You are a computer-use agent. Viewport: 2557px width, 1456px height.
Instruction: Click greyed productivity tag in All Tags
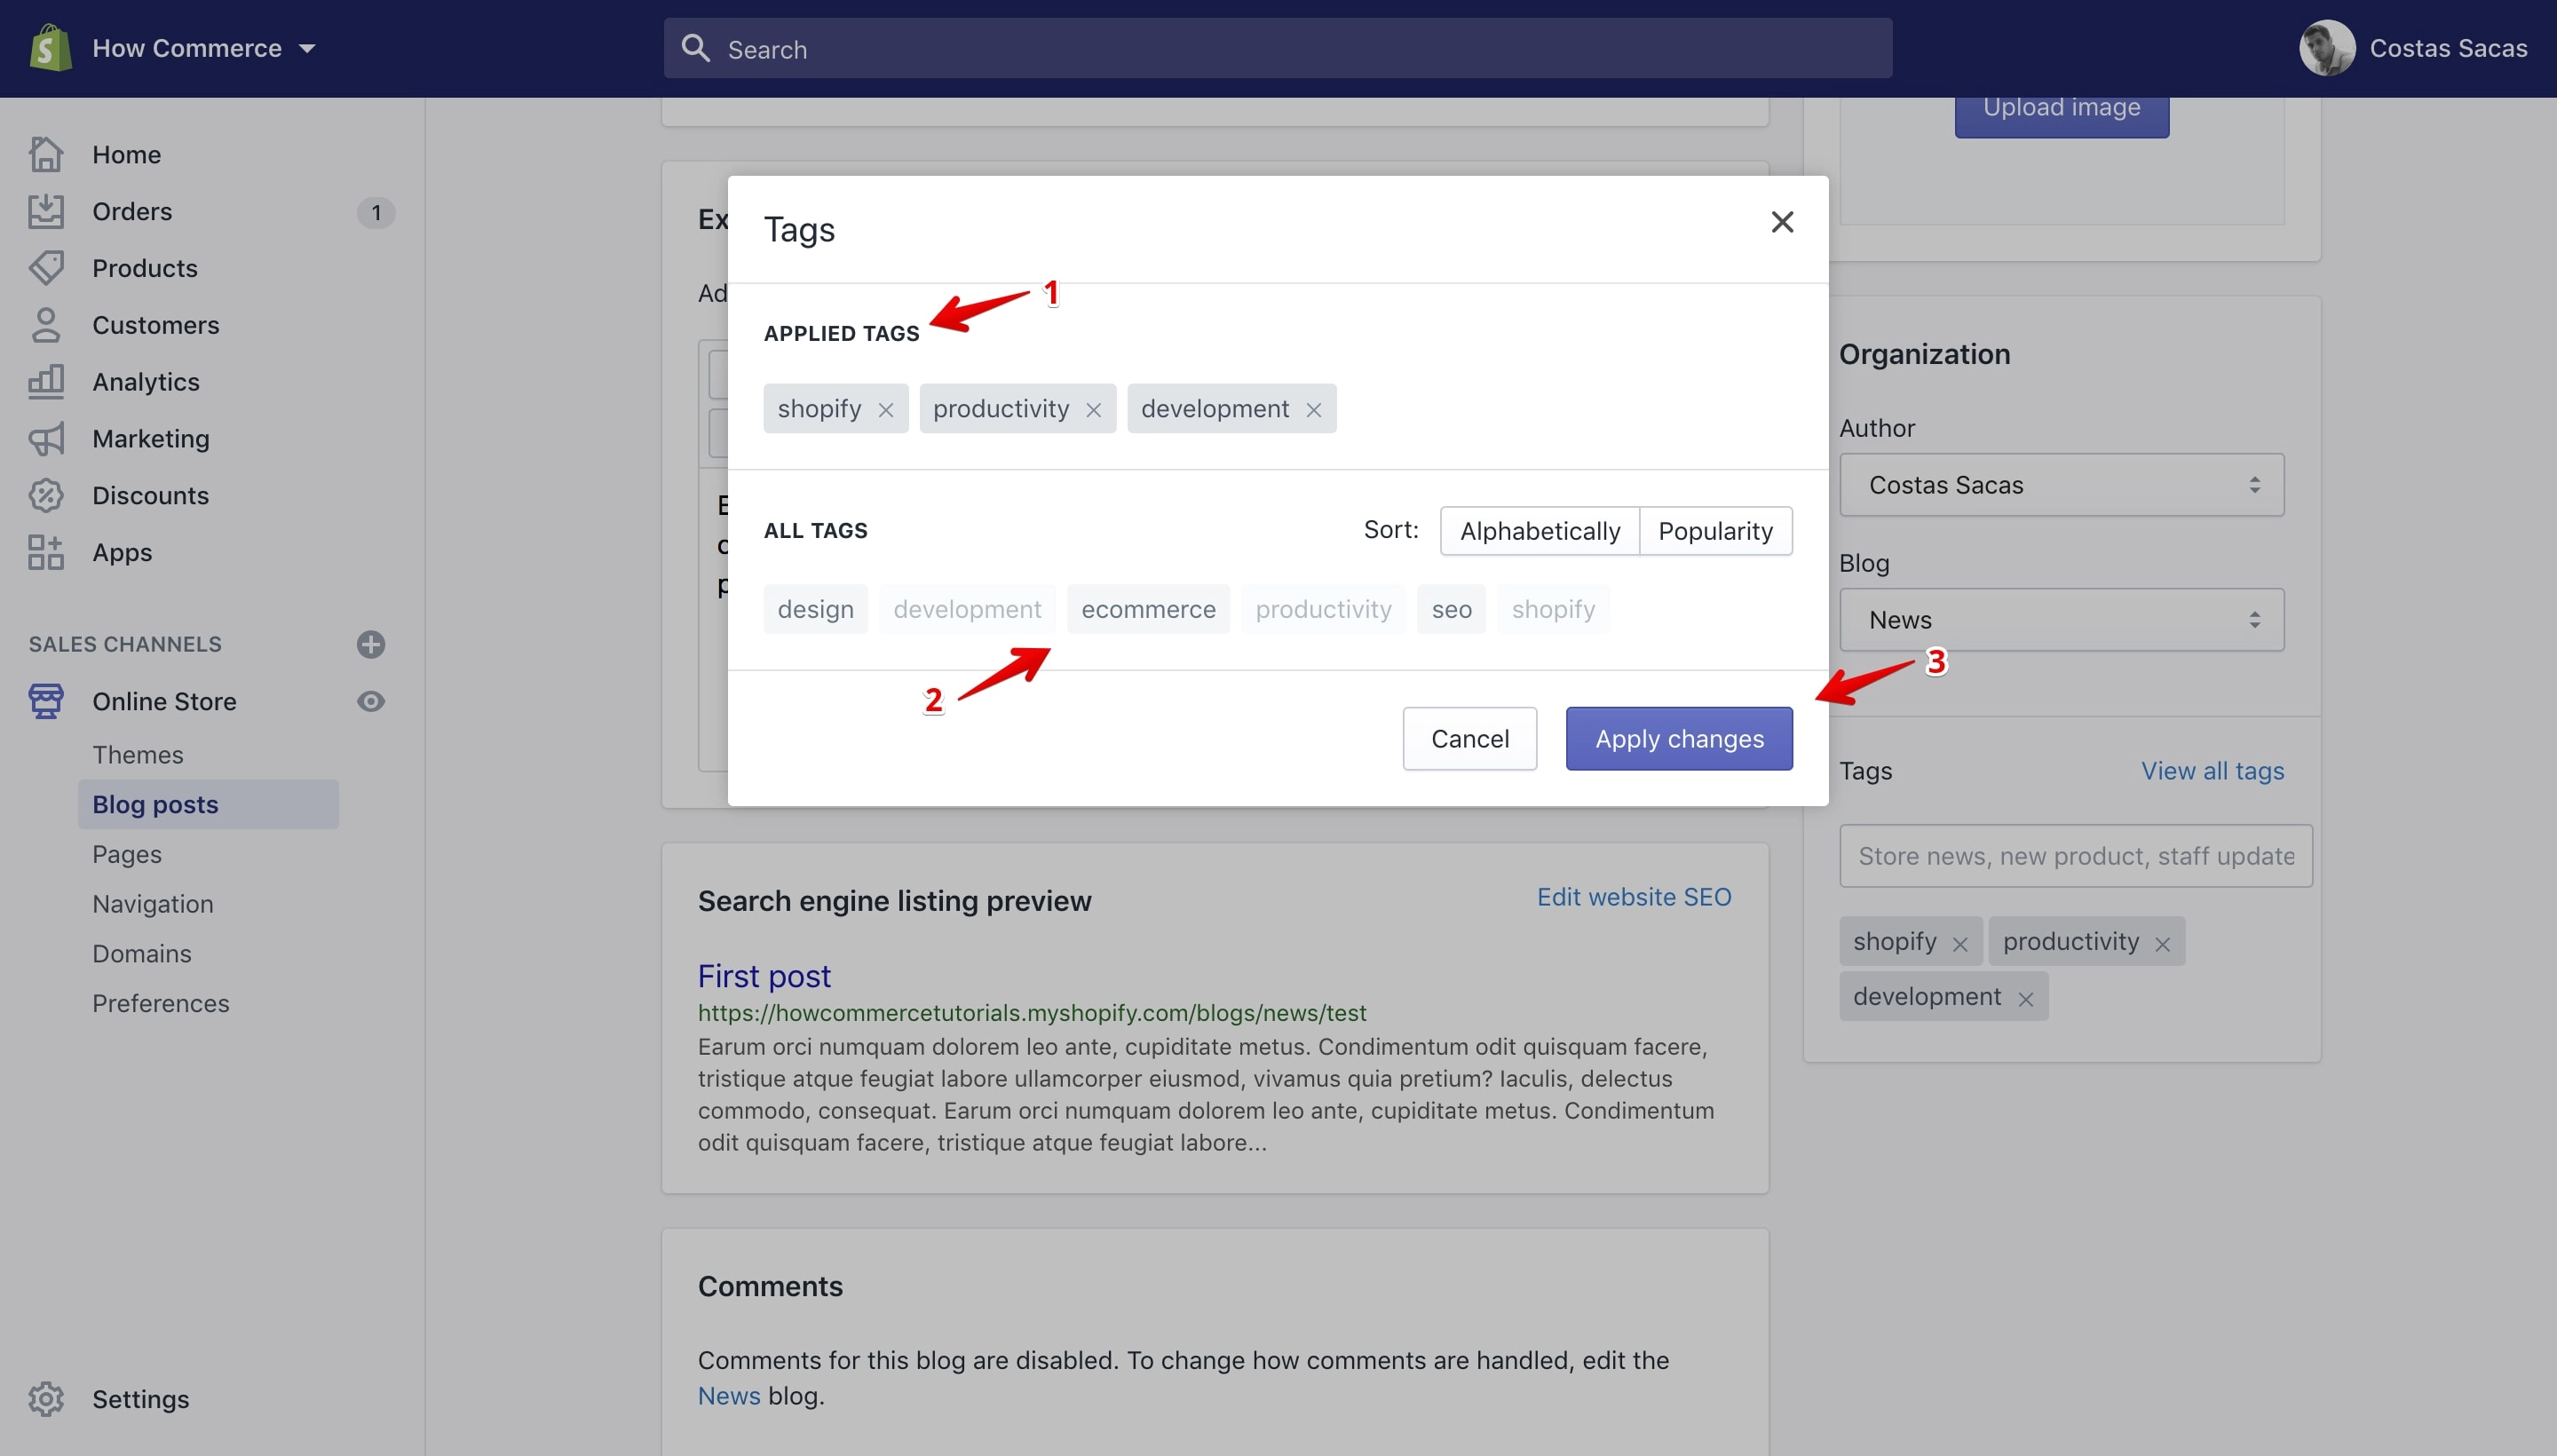pos(1324,609)
